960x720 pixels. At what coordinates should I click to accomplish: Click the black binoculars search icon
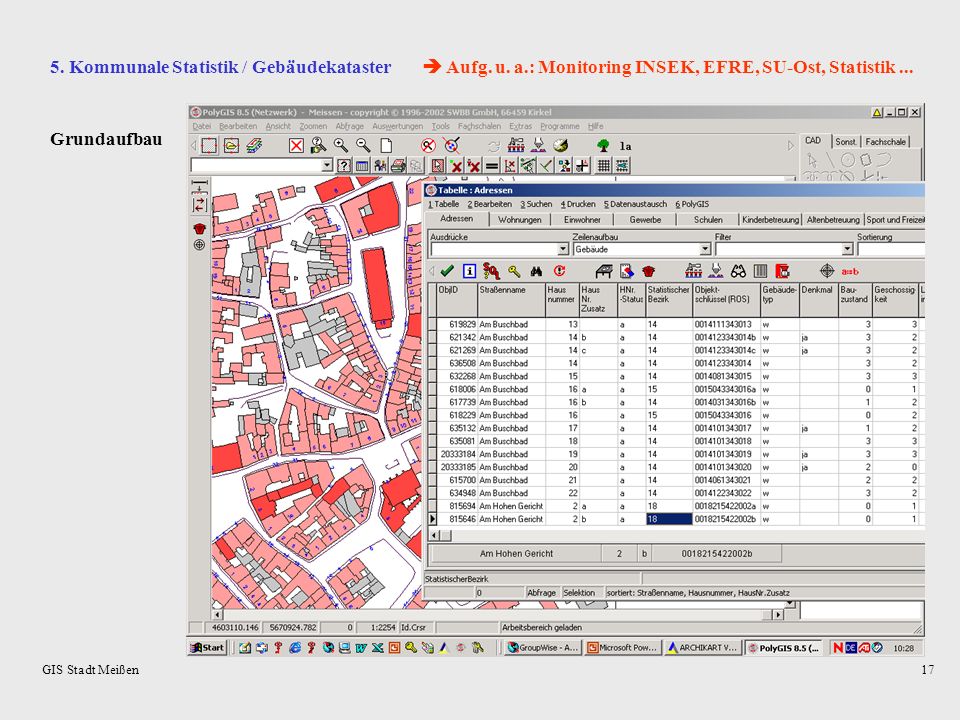point(536,271)
